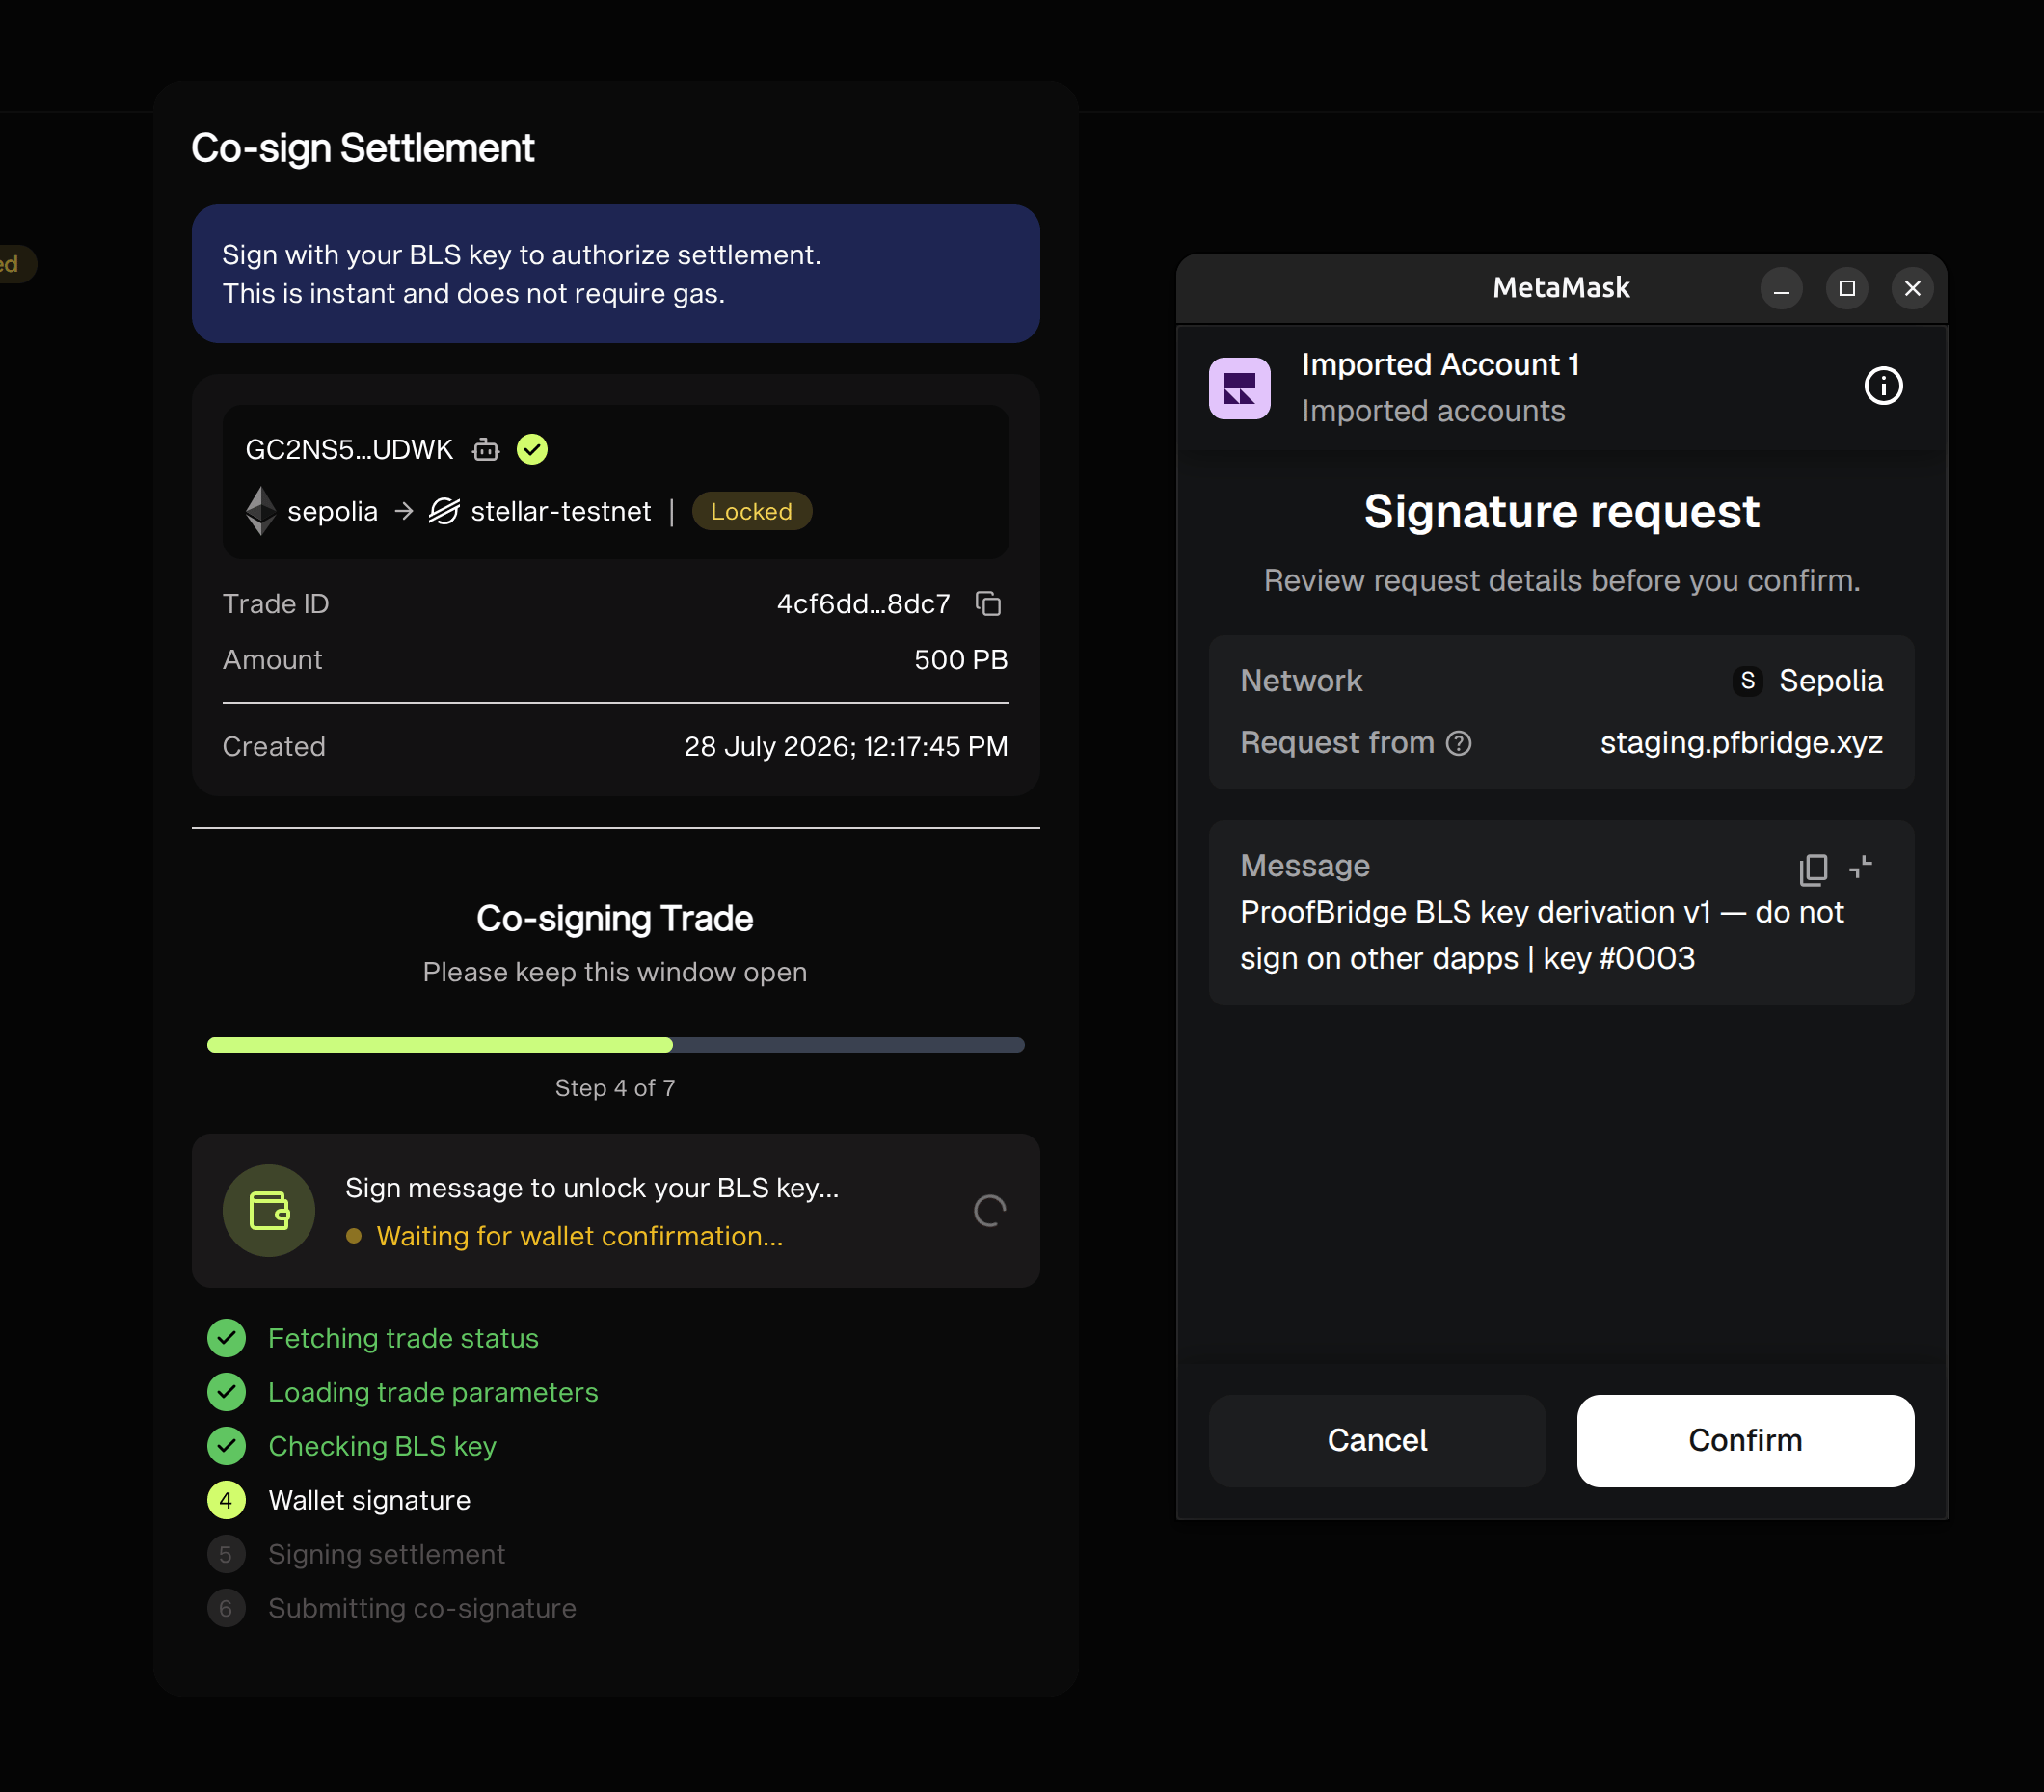Click the Signature request heading

coord(1561,512)
